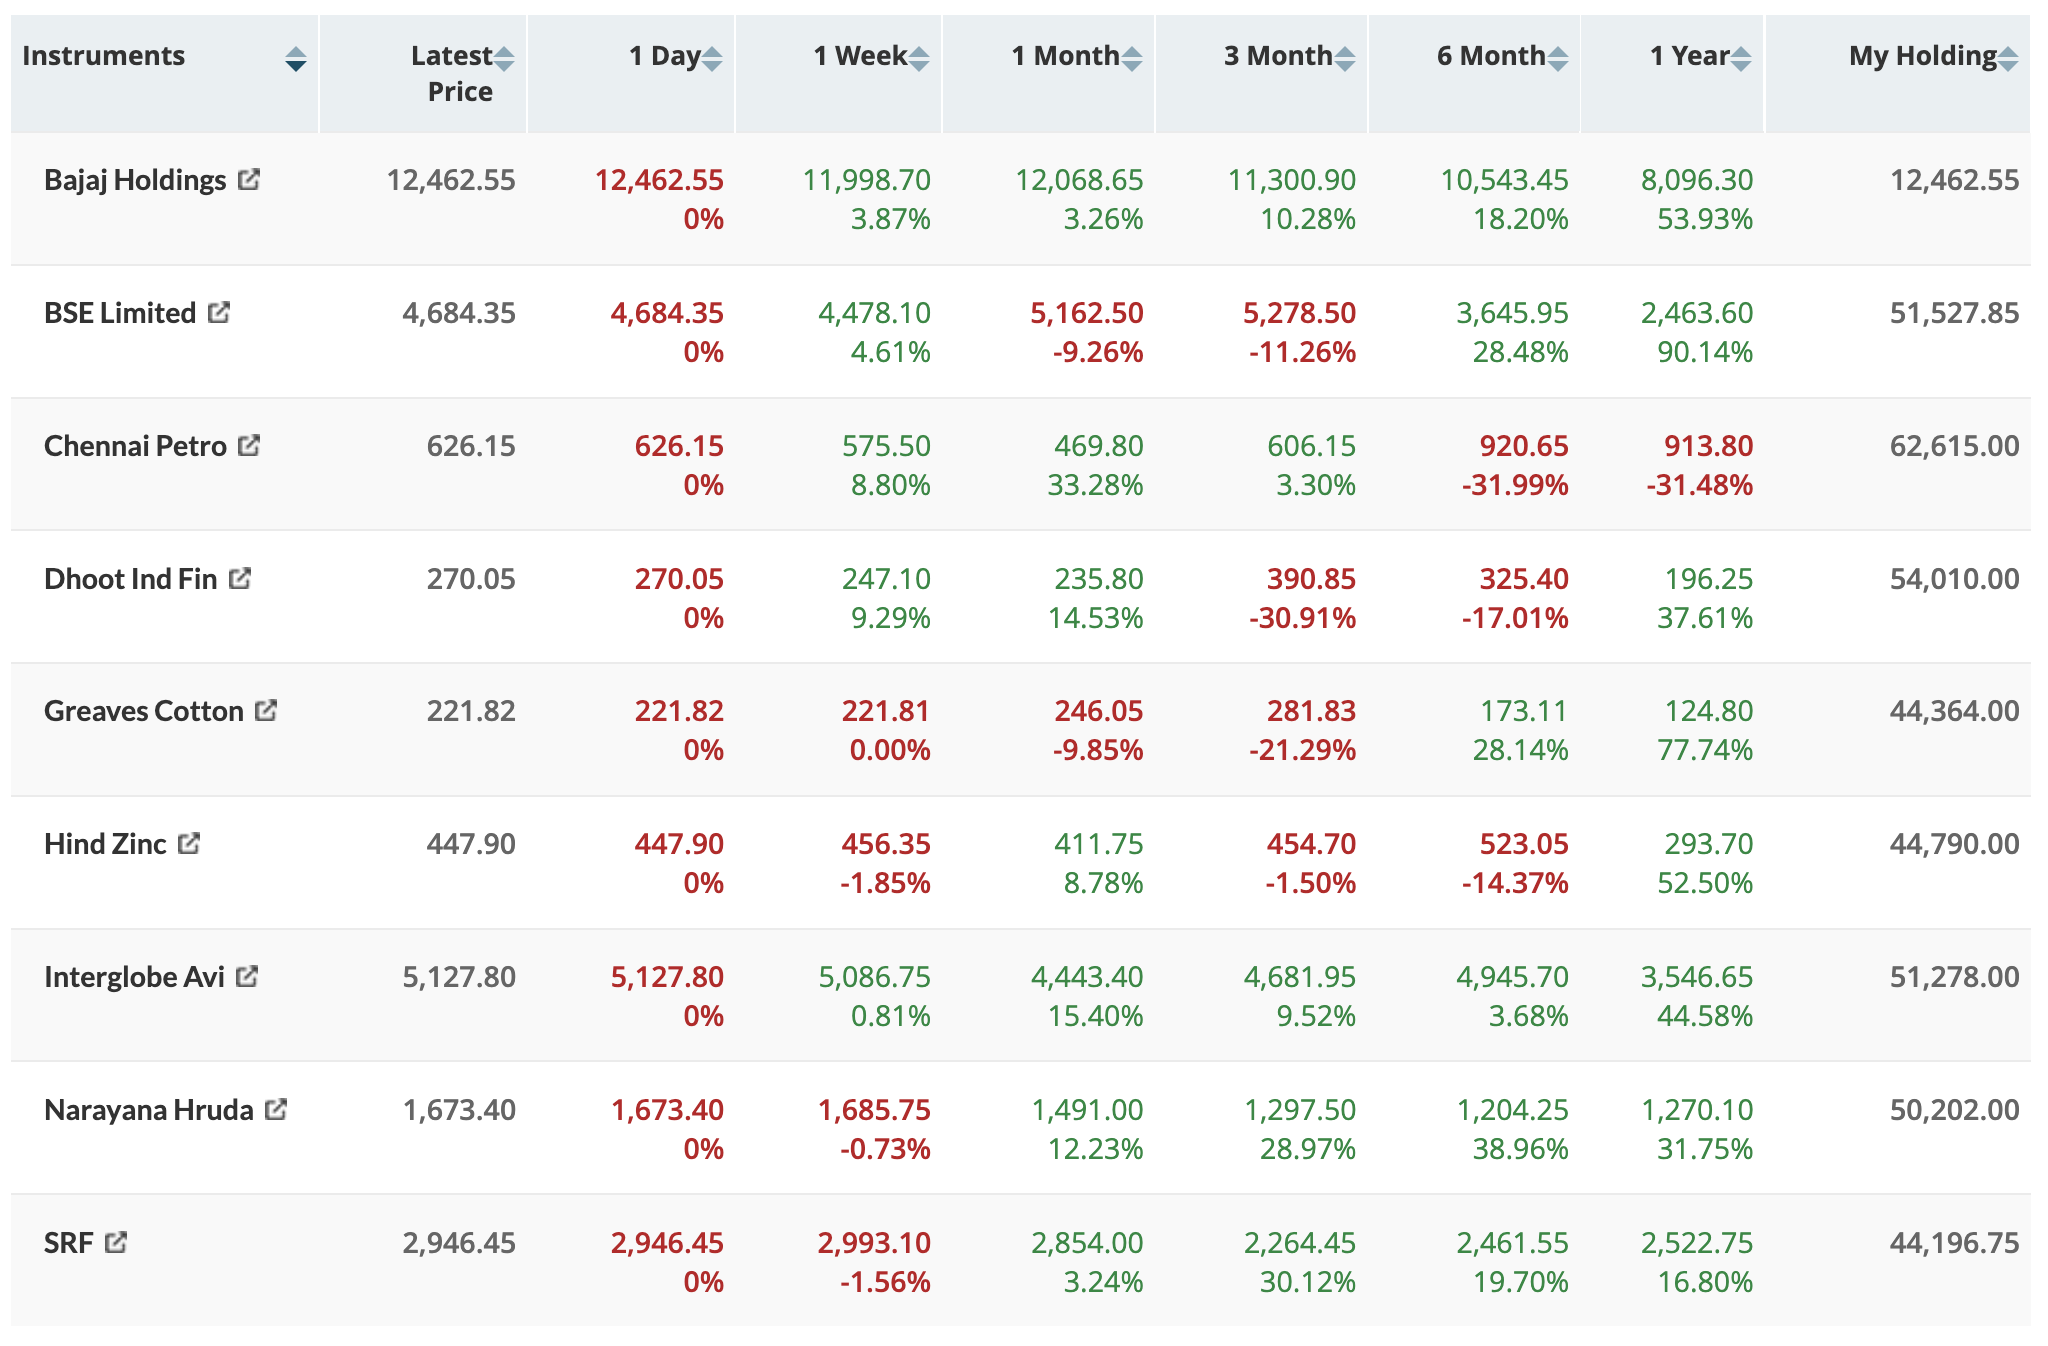Sort by 1 Year column arrow
Image resolution: width=2048 pixels, height=1346 pixels.
pyautogui.click(x=1741, y=60)
